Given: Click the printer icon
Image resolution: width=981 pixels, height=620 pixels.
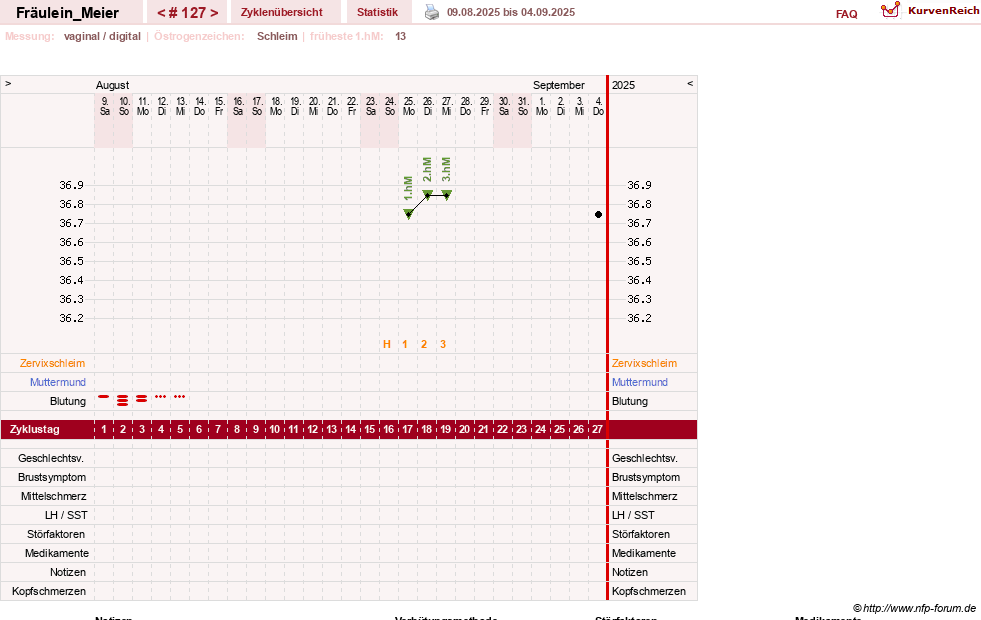Looking at the screenshot, I should point(432,12).
